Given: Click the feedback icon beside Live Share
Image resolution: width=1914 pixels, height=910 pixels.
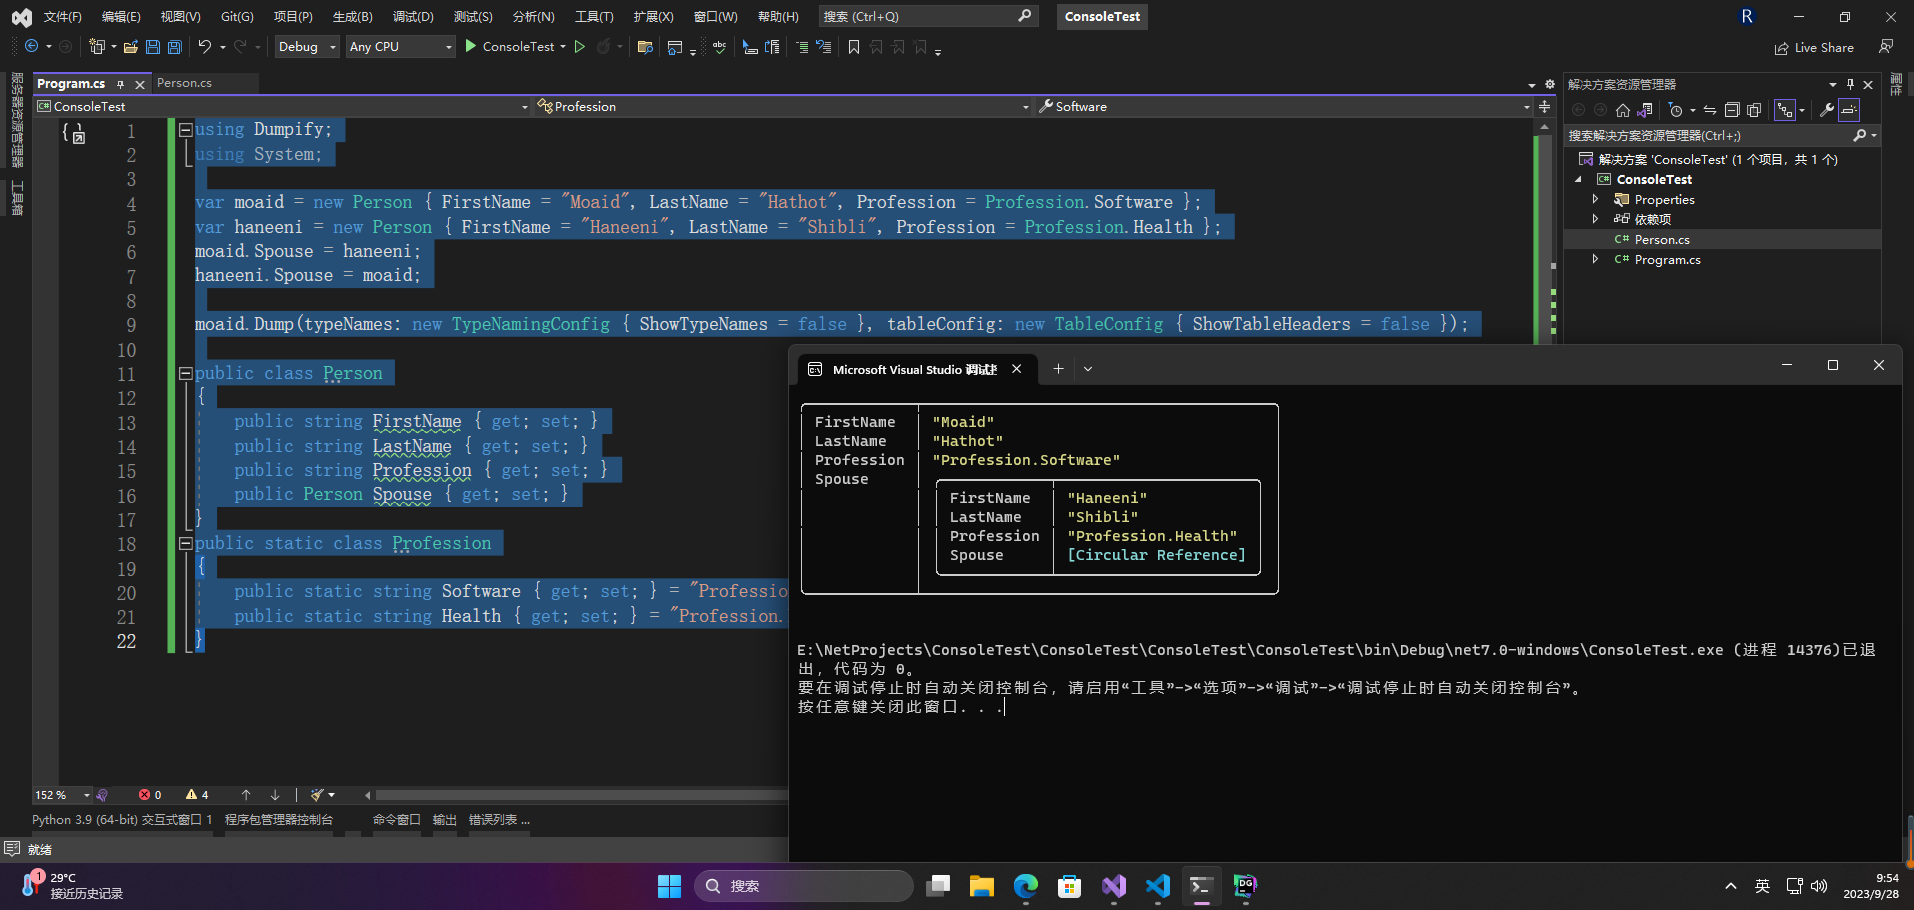Looking at the screenshot, I should 1886,47.
